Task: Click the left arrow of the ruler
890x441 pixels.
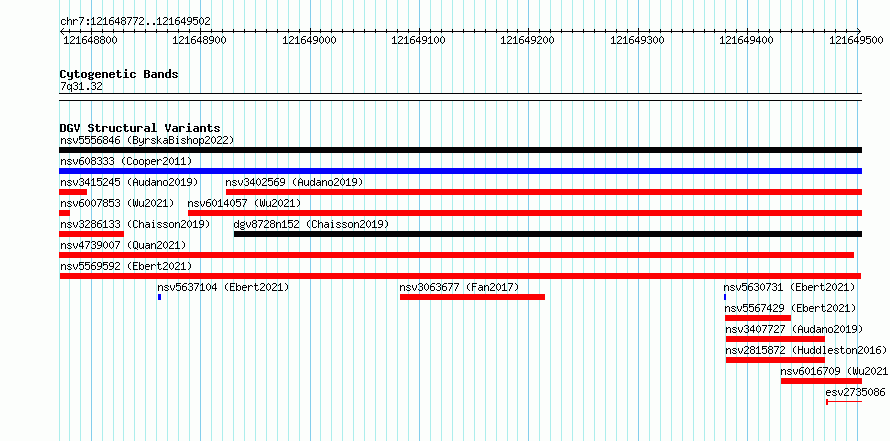Action: (x=62, y=31)
